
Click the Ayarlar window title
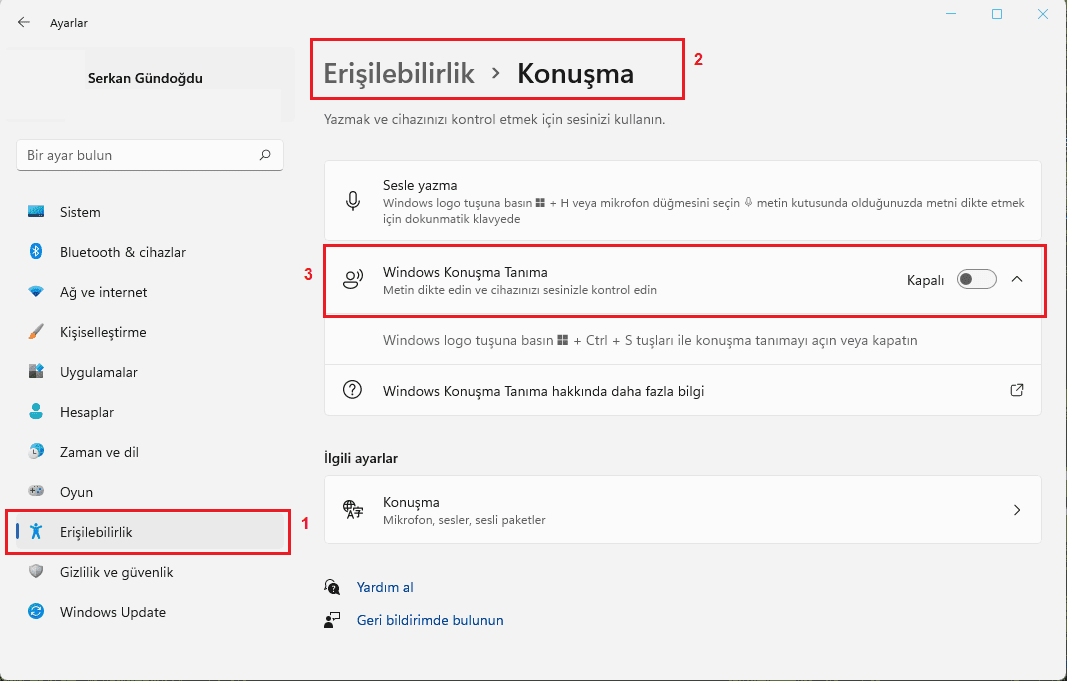coord(69,23)
